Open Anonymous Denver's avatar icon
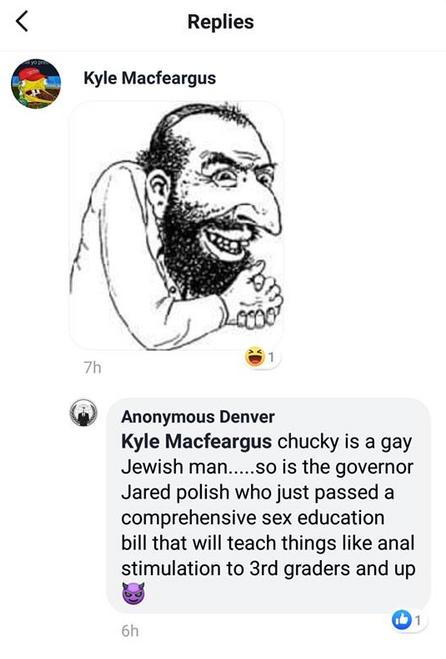 (84, 412)
